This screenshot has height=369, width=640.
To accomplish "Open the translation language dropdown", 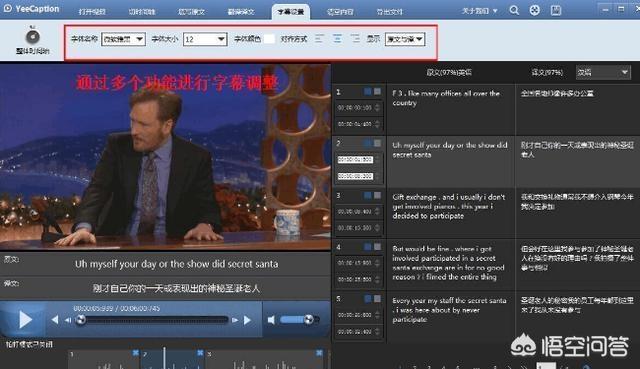I will tap(603, 73).
